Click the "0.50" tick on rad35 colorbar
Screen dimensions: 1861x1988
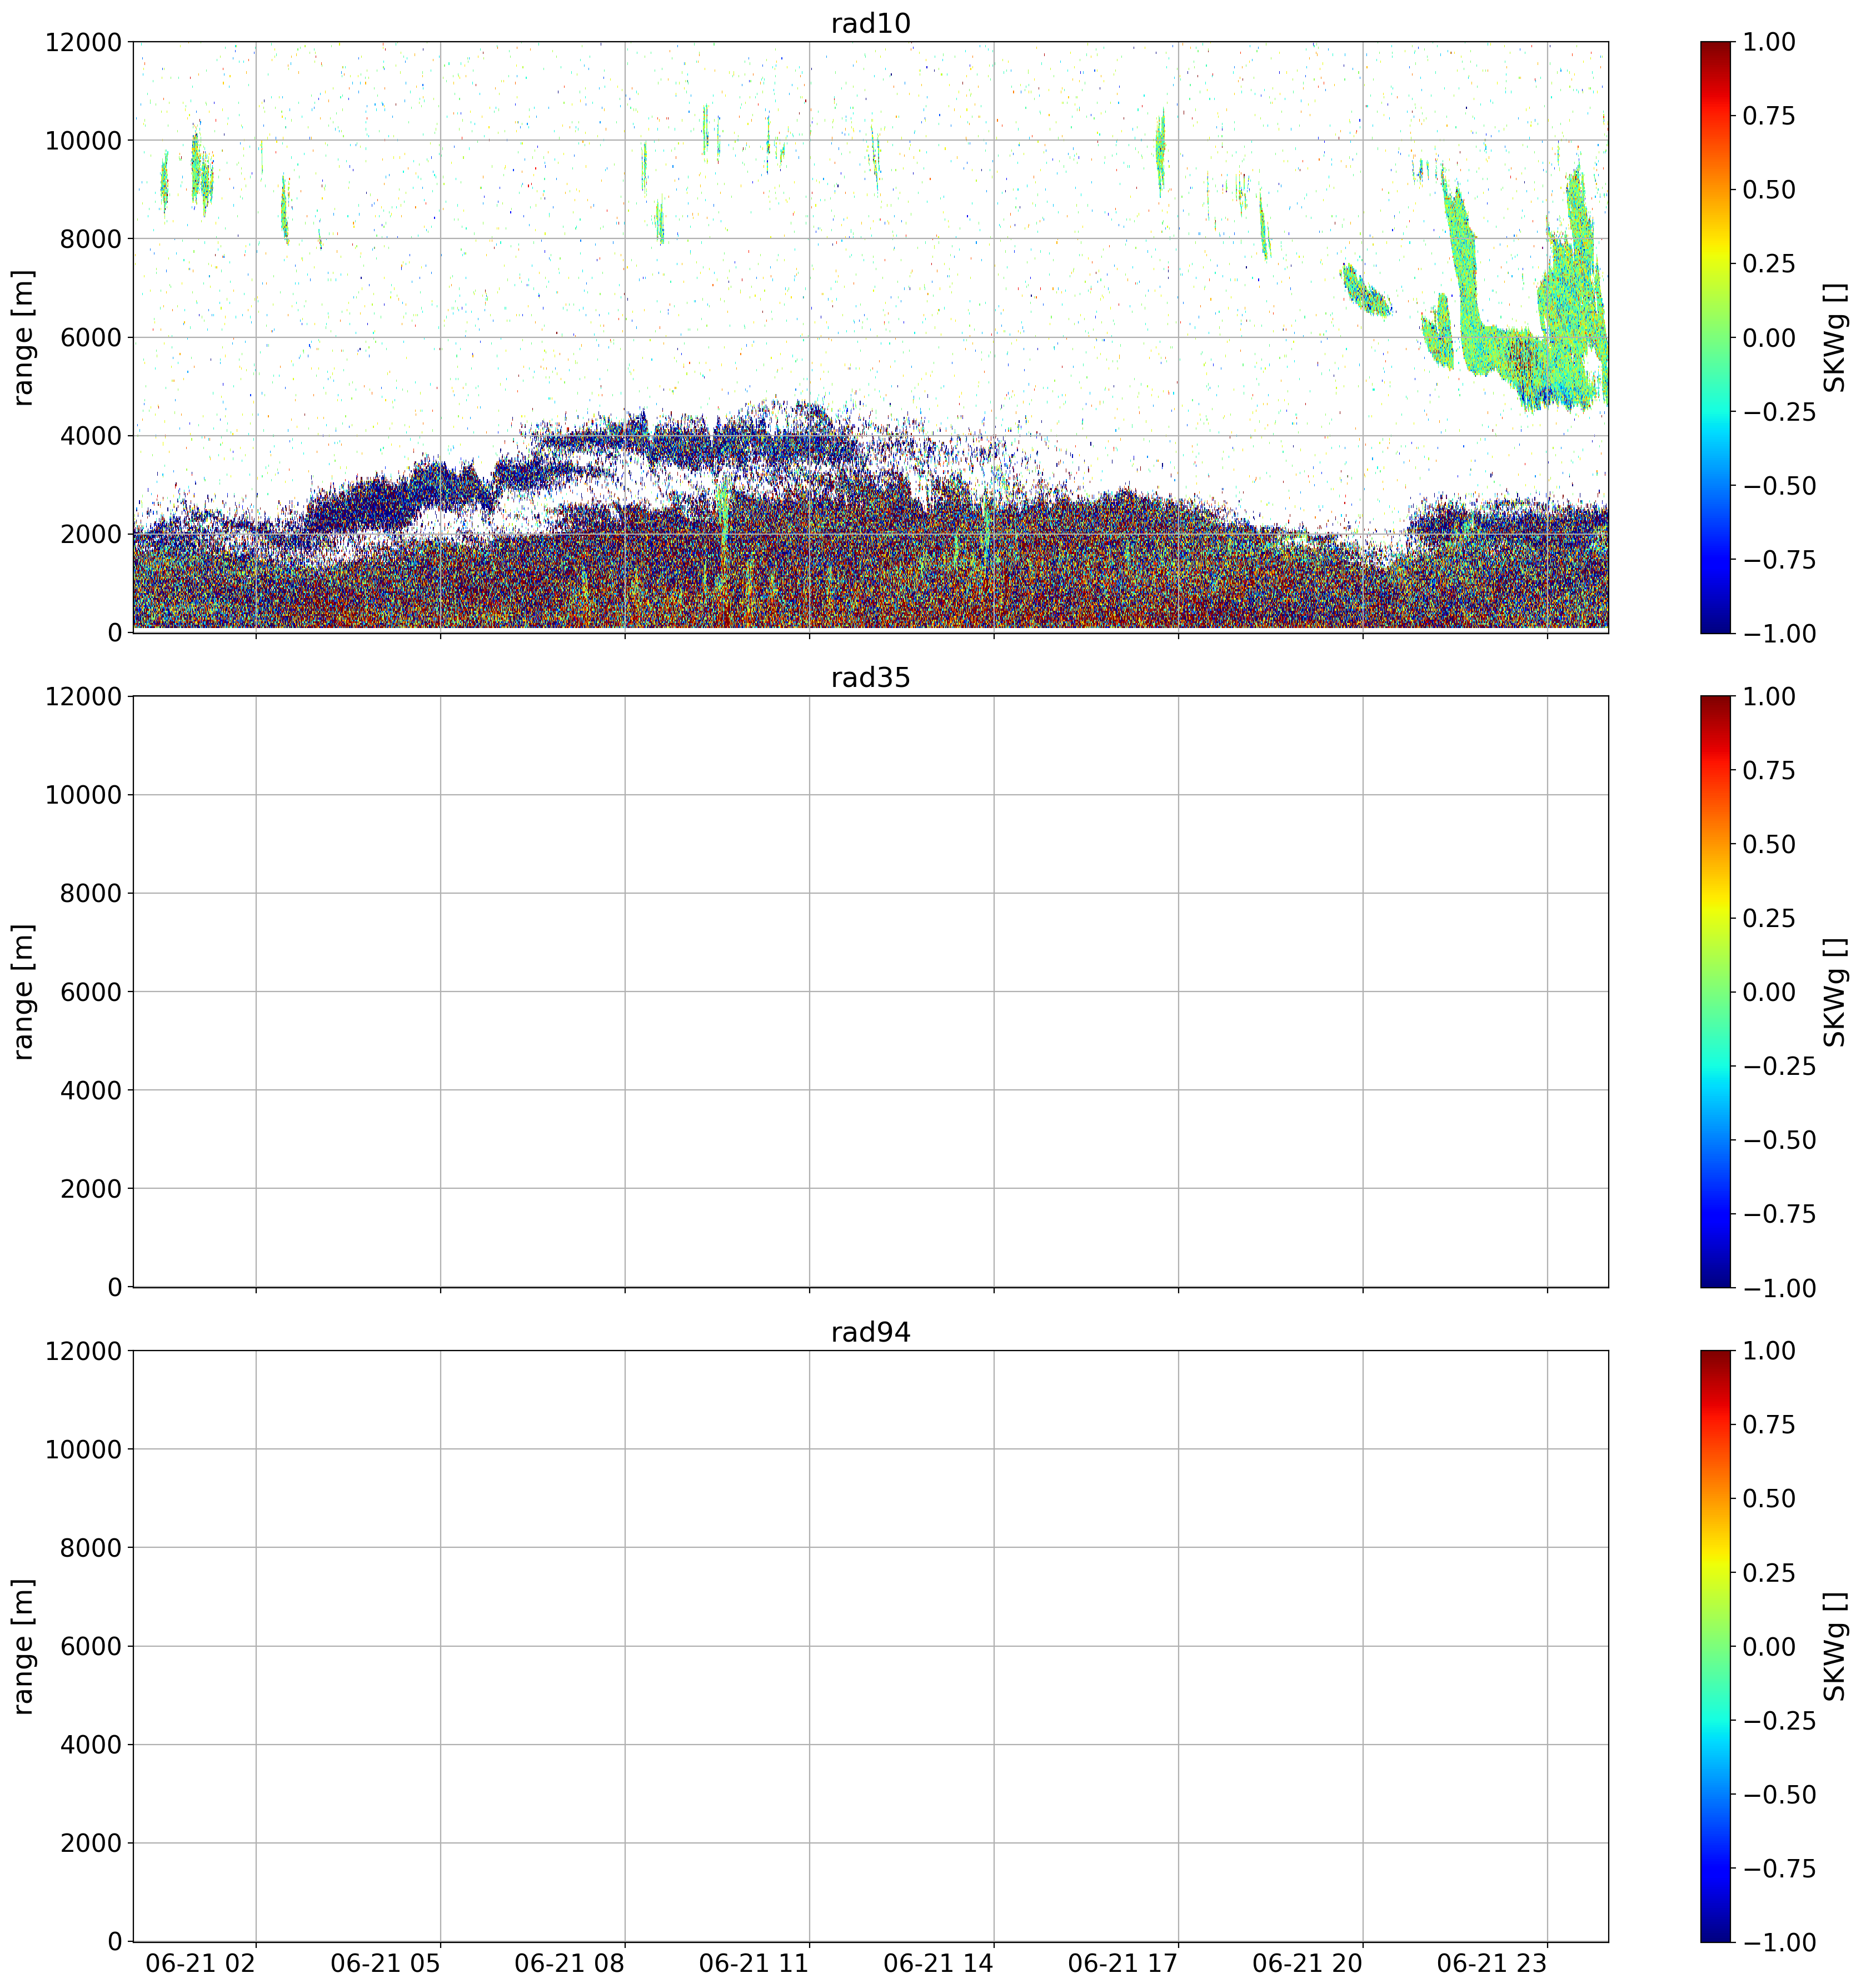coord(1769,844)
